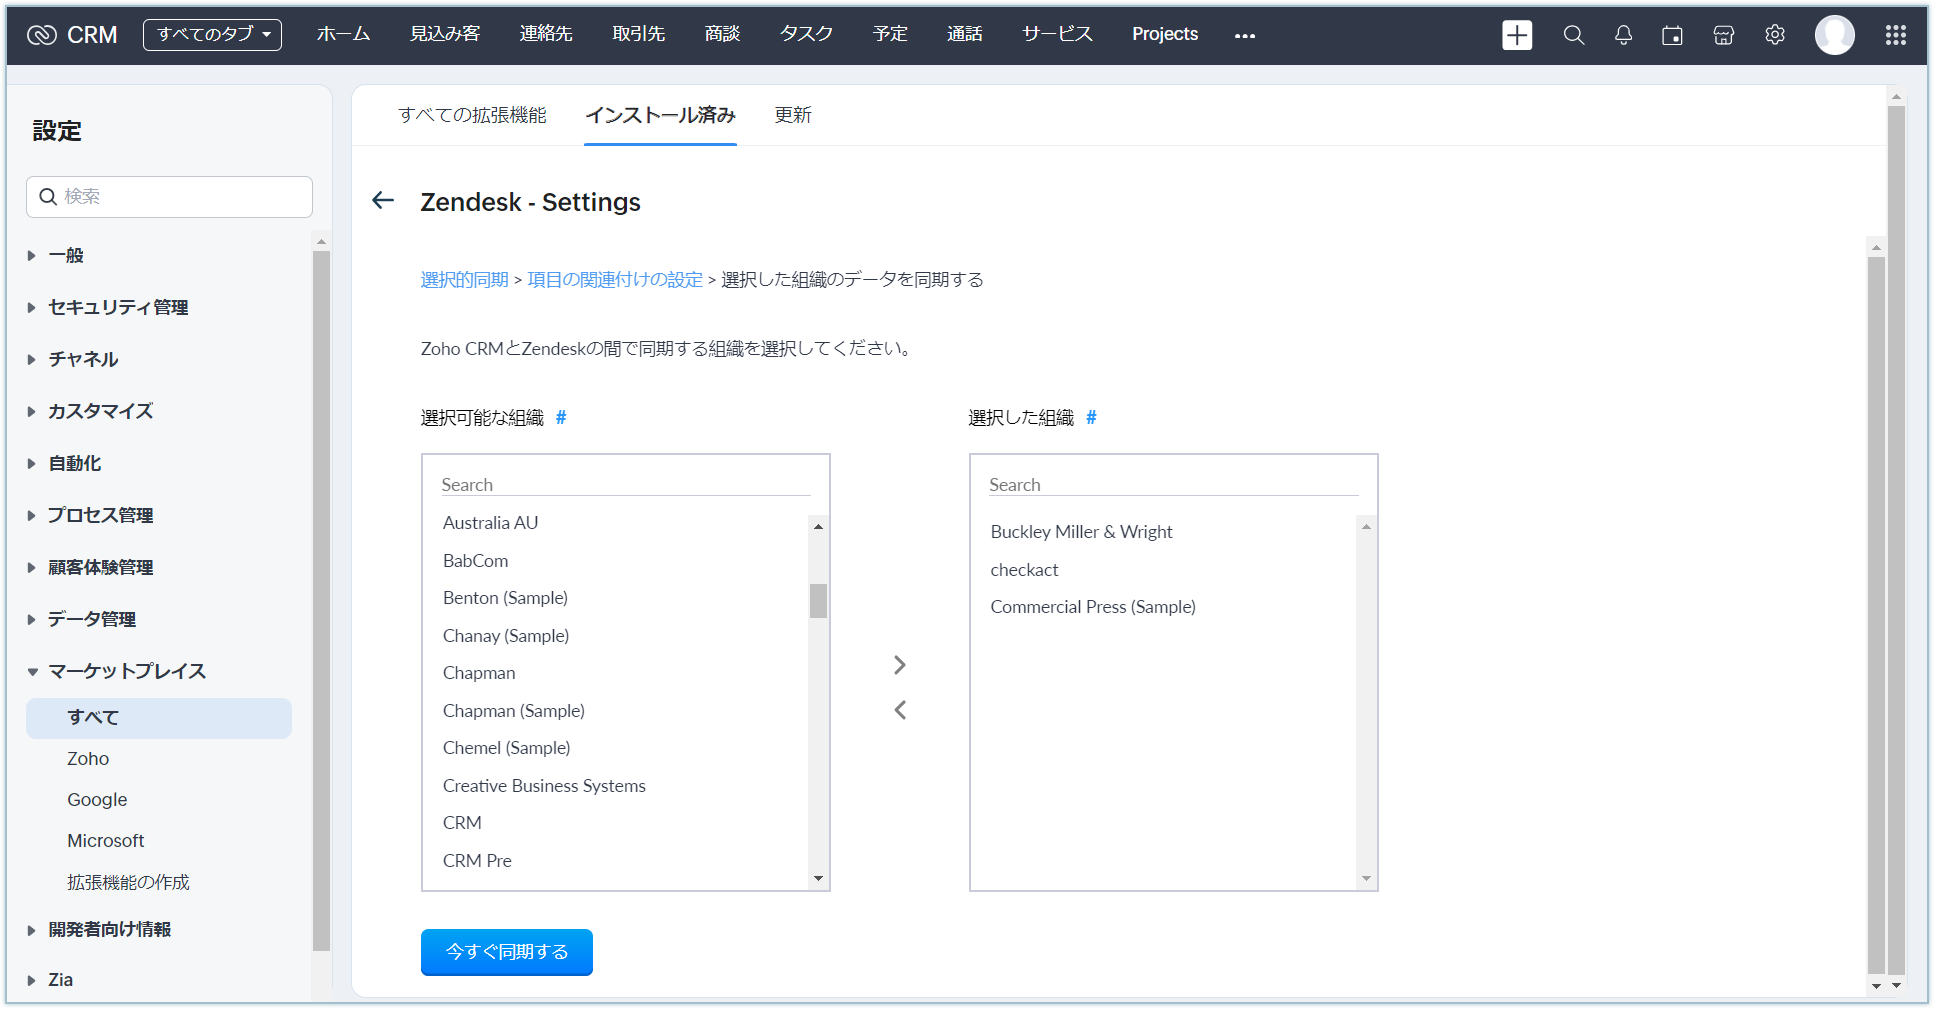Expand the カスタマイズ section
Screen dimensions: 1934x1009
pyautogui.click(x=100, y=411)
